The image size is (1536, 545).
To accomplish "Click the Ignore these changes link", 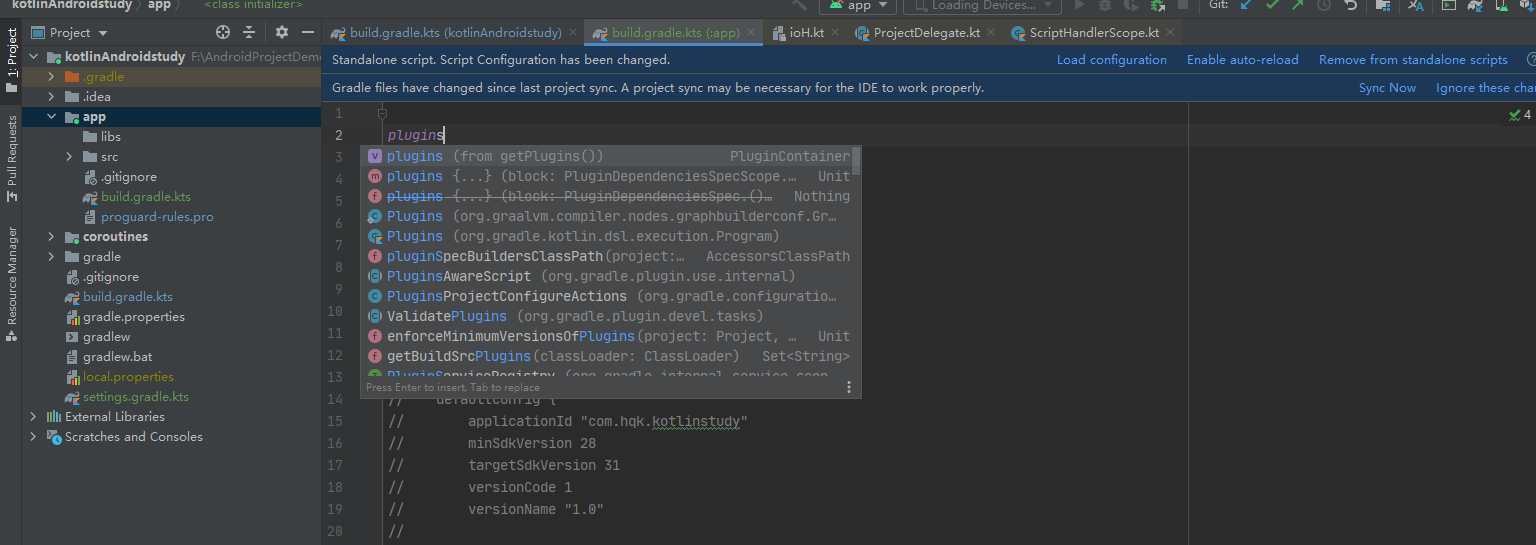I will pyautogui.click(x=1486, y=88).
